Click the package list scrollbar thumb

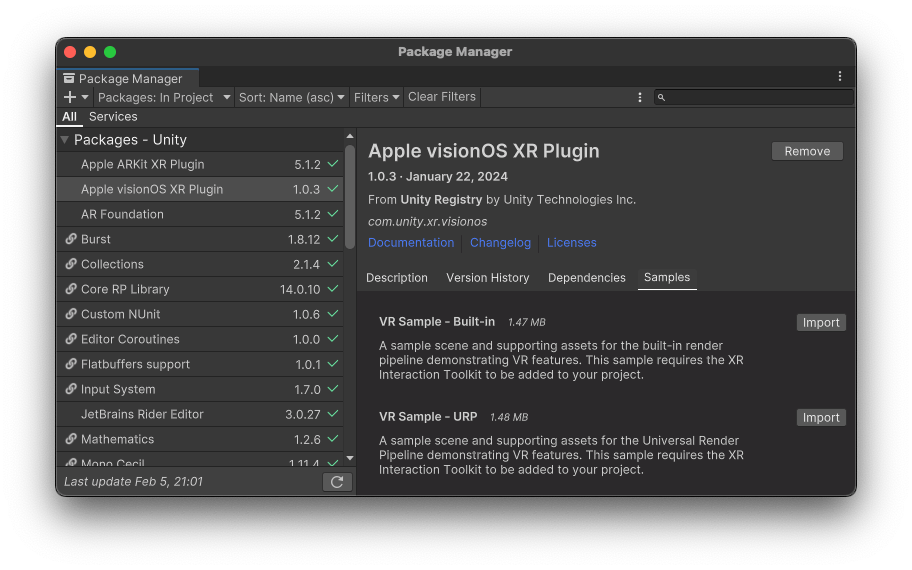pyautogui.click(x=350, y=196)
